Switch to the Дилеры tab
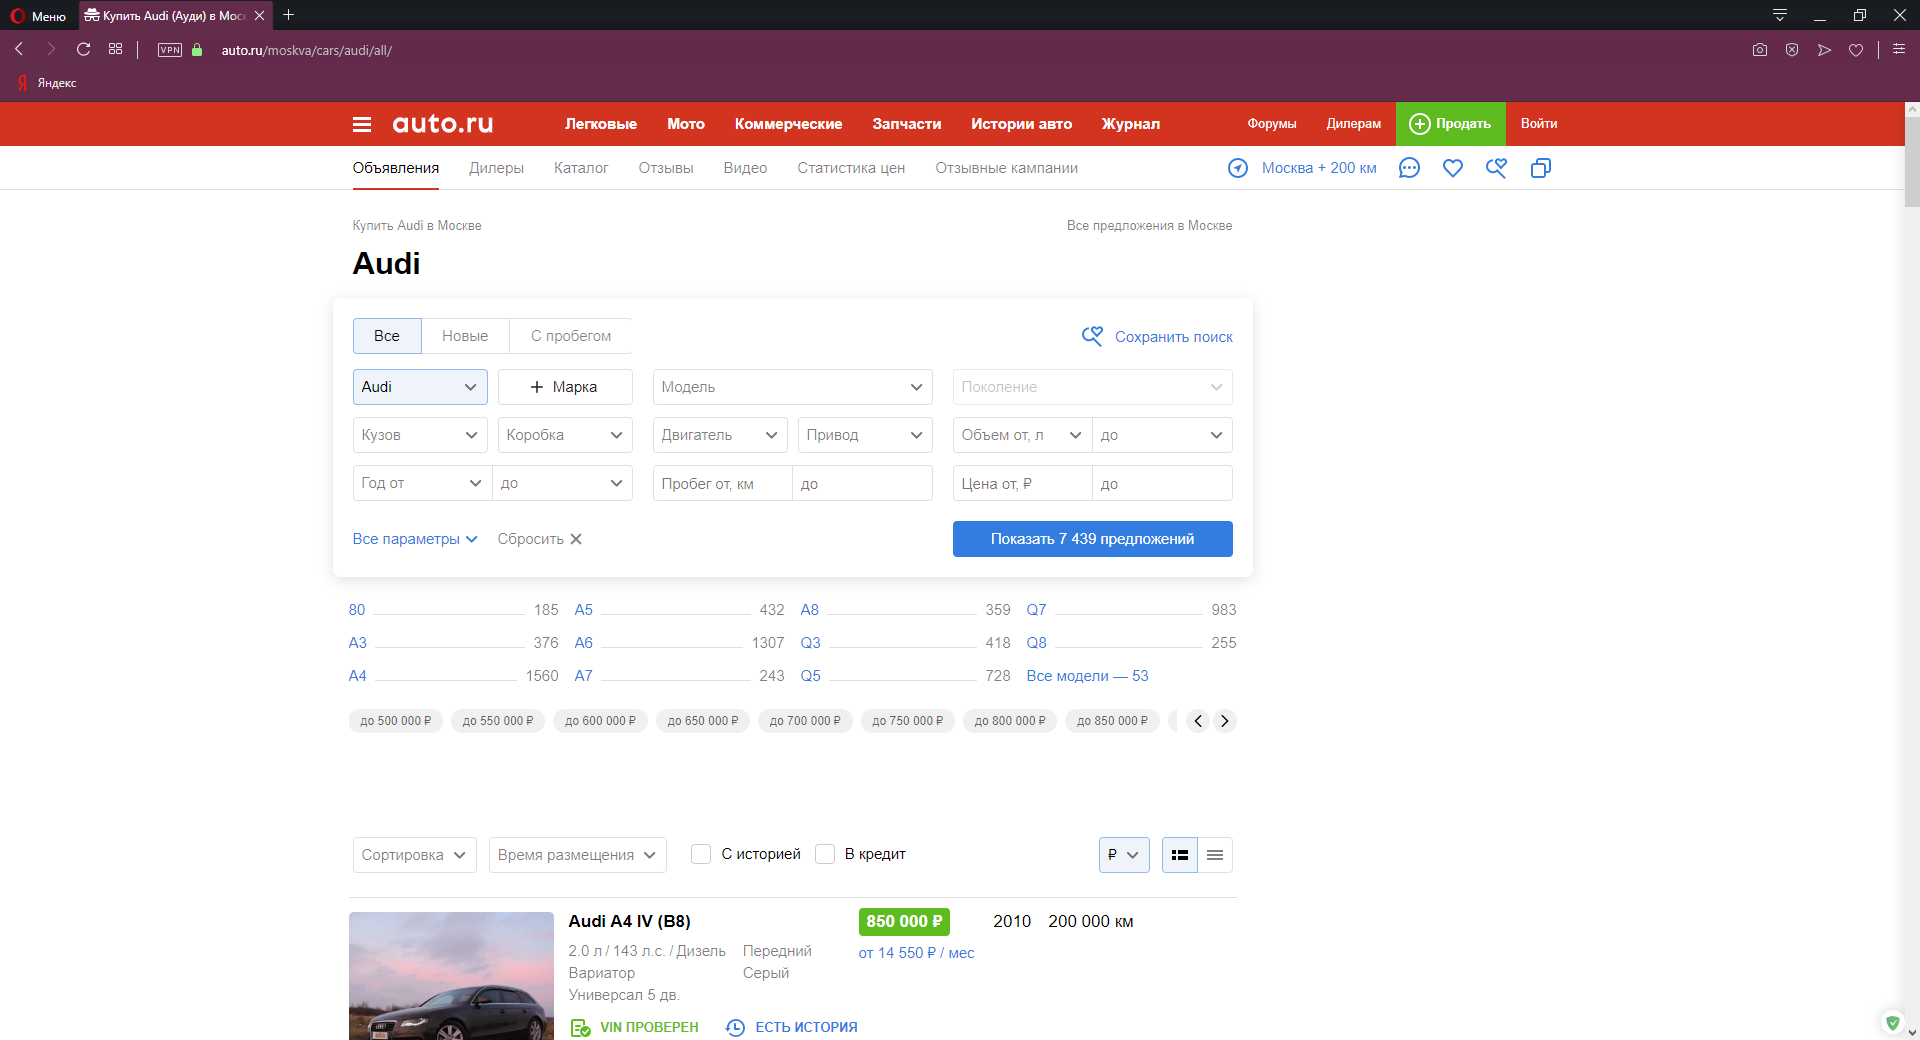This screenshot has width=1920, height=1040. (x=496, y=168)
